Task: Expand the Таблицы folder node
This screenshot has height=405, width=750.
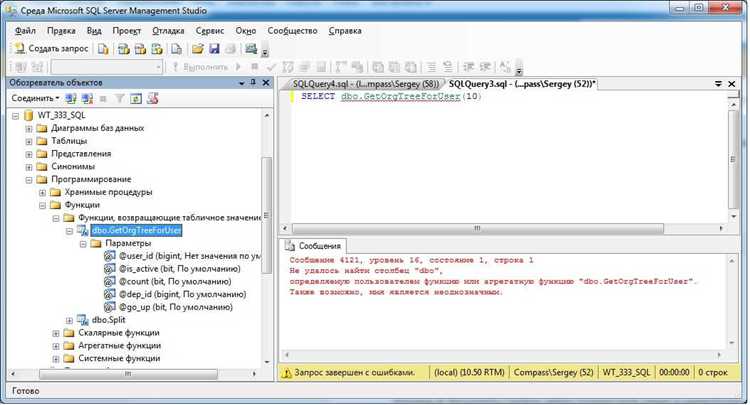Action: 29,141
